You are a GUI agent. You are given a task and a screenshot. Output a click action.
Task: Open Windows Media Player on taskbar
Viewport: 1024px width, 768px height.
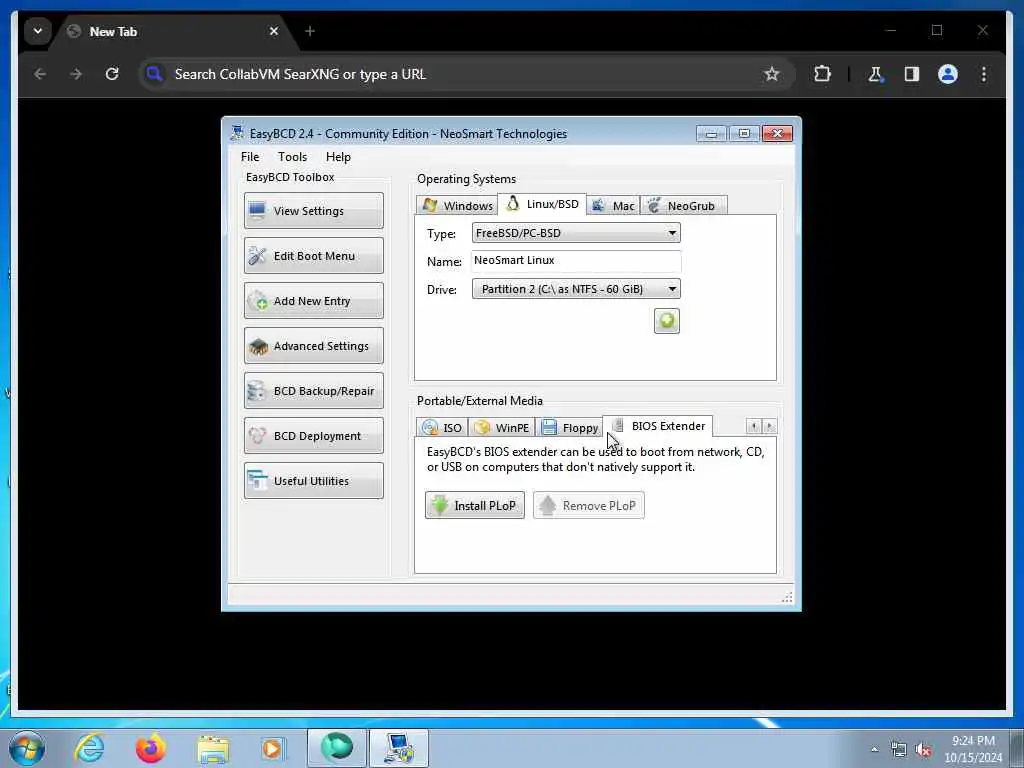pyautogui.click(x=272, y=748)
